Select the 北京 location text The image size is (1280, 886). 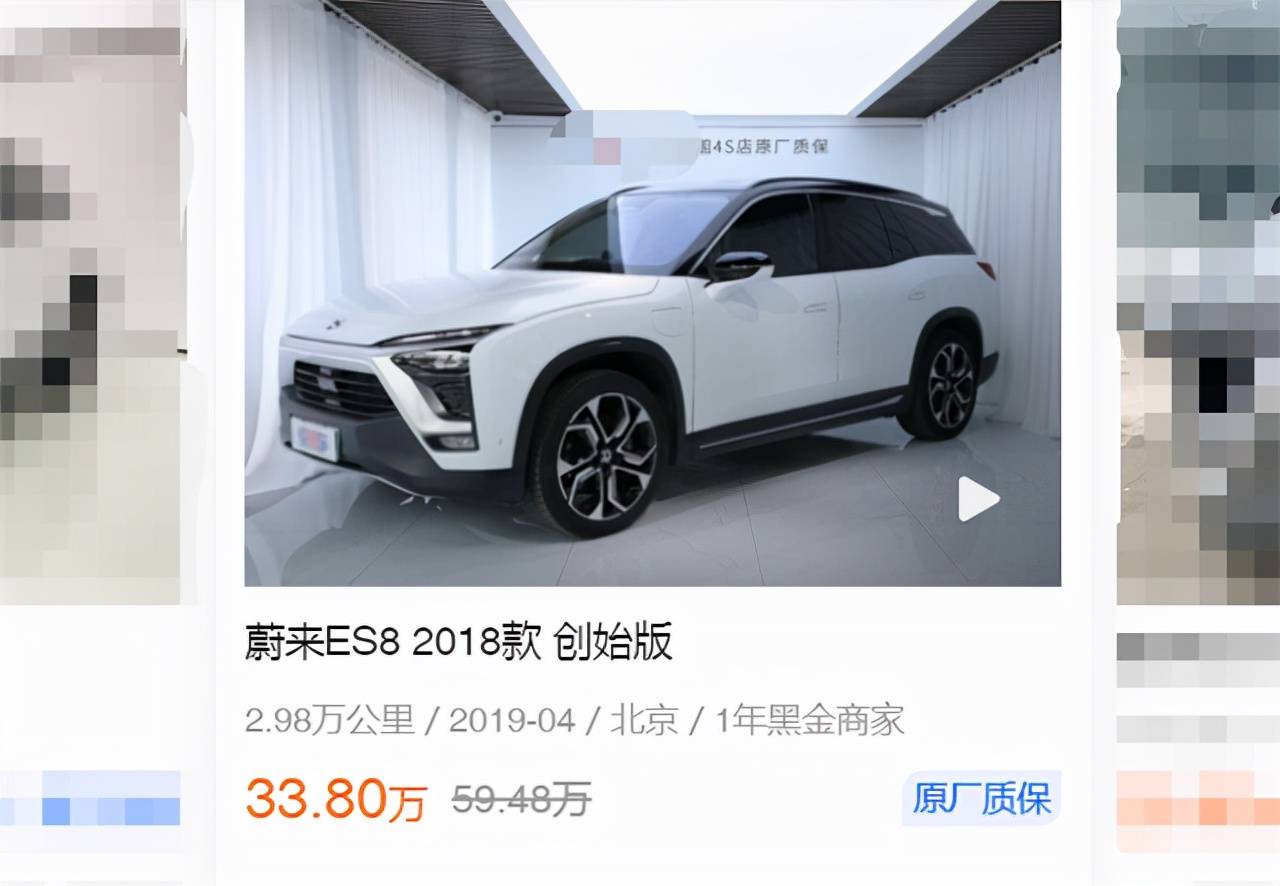(x=644, y=720)
